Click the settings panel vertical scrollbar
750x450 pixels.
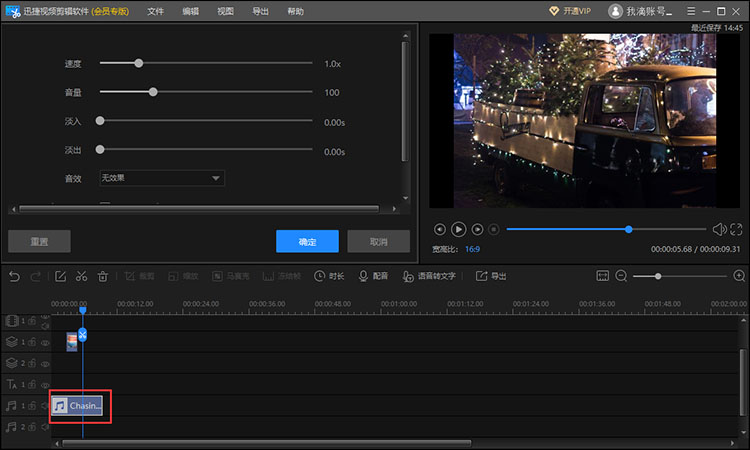click(x=405, y=101)
